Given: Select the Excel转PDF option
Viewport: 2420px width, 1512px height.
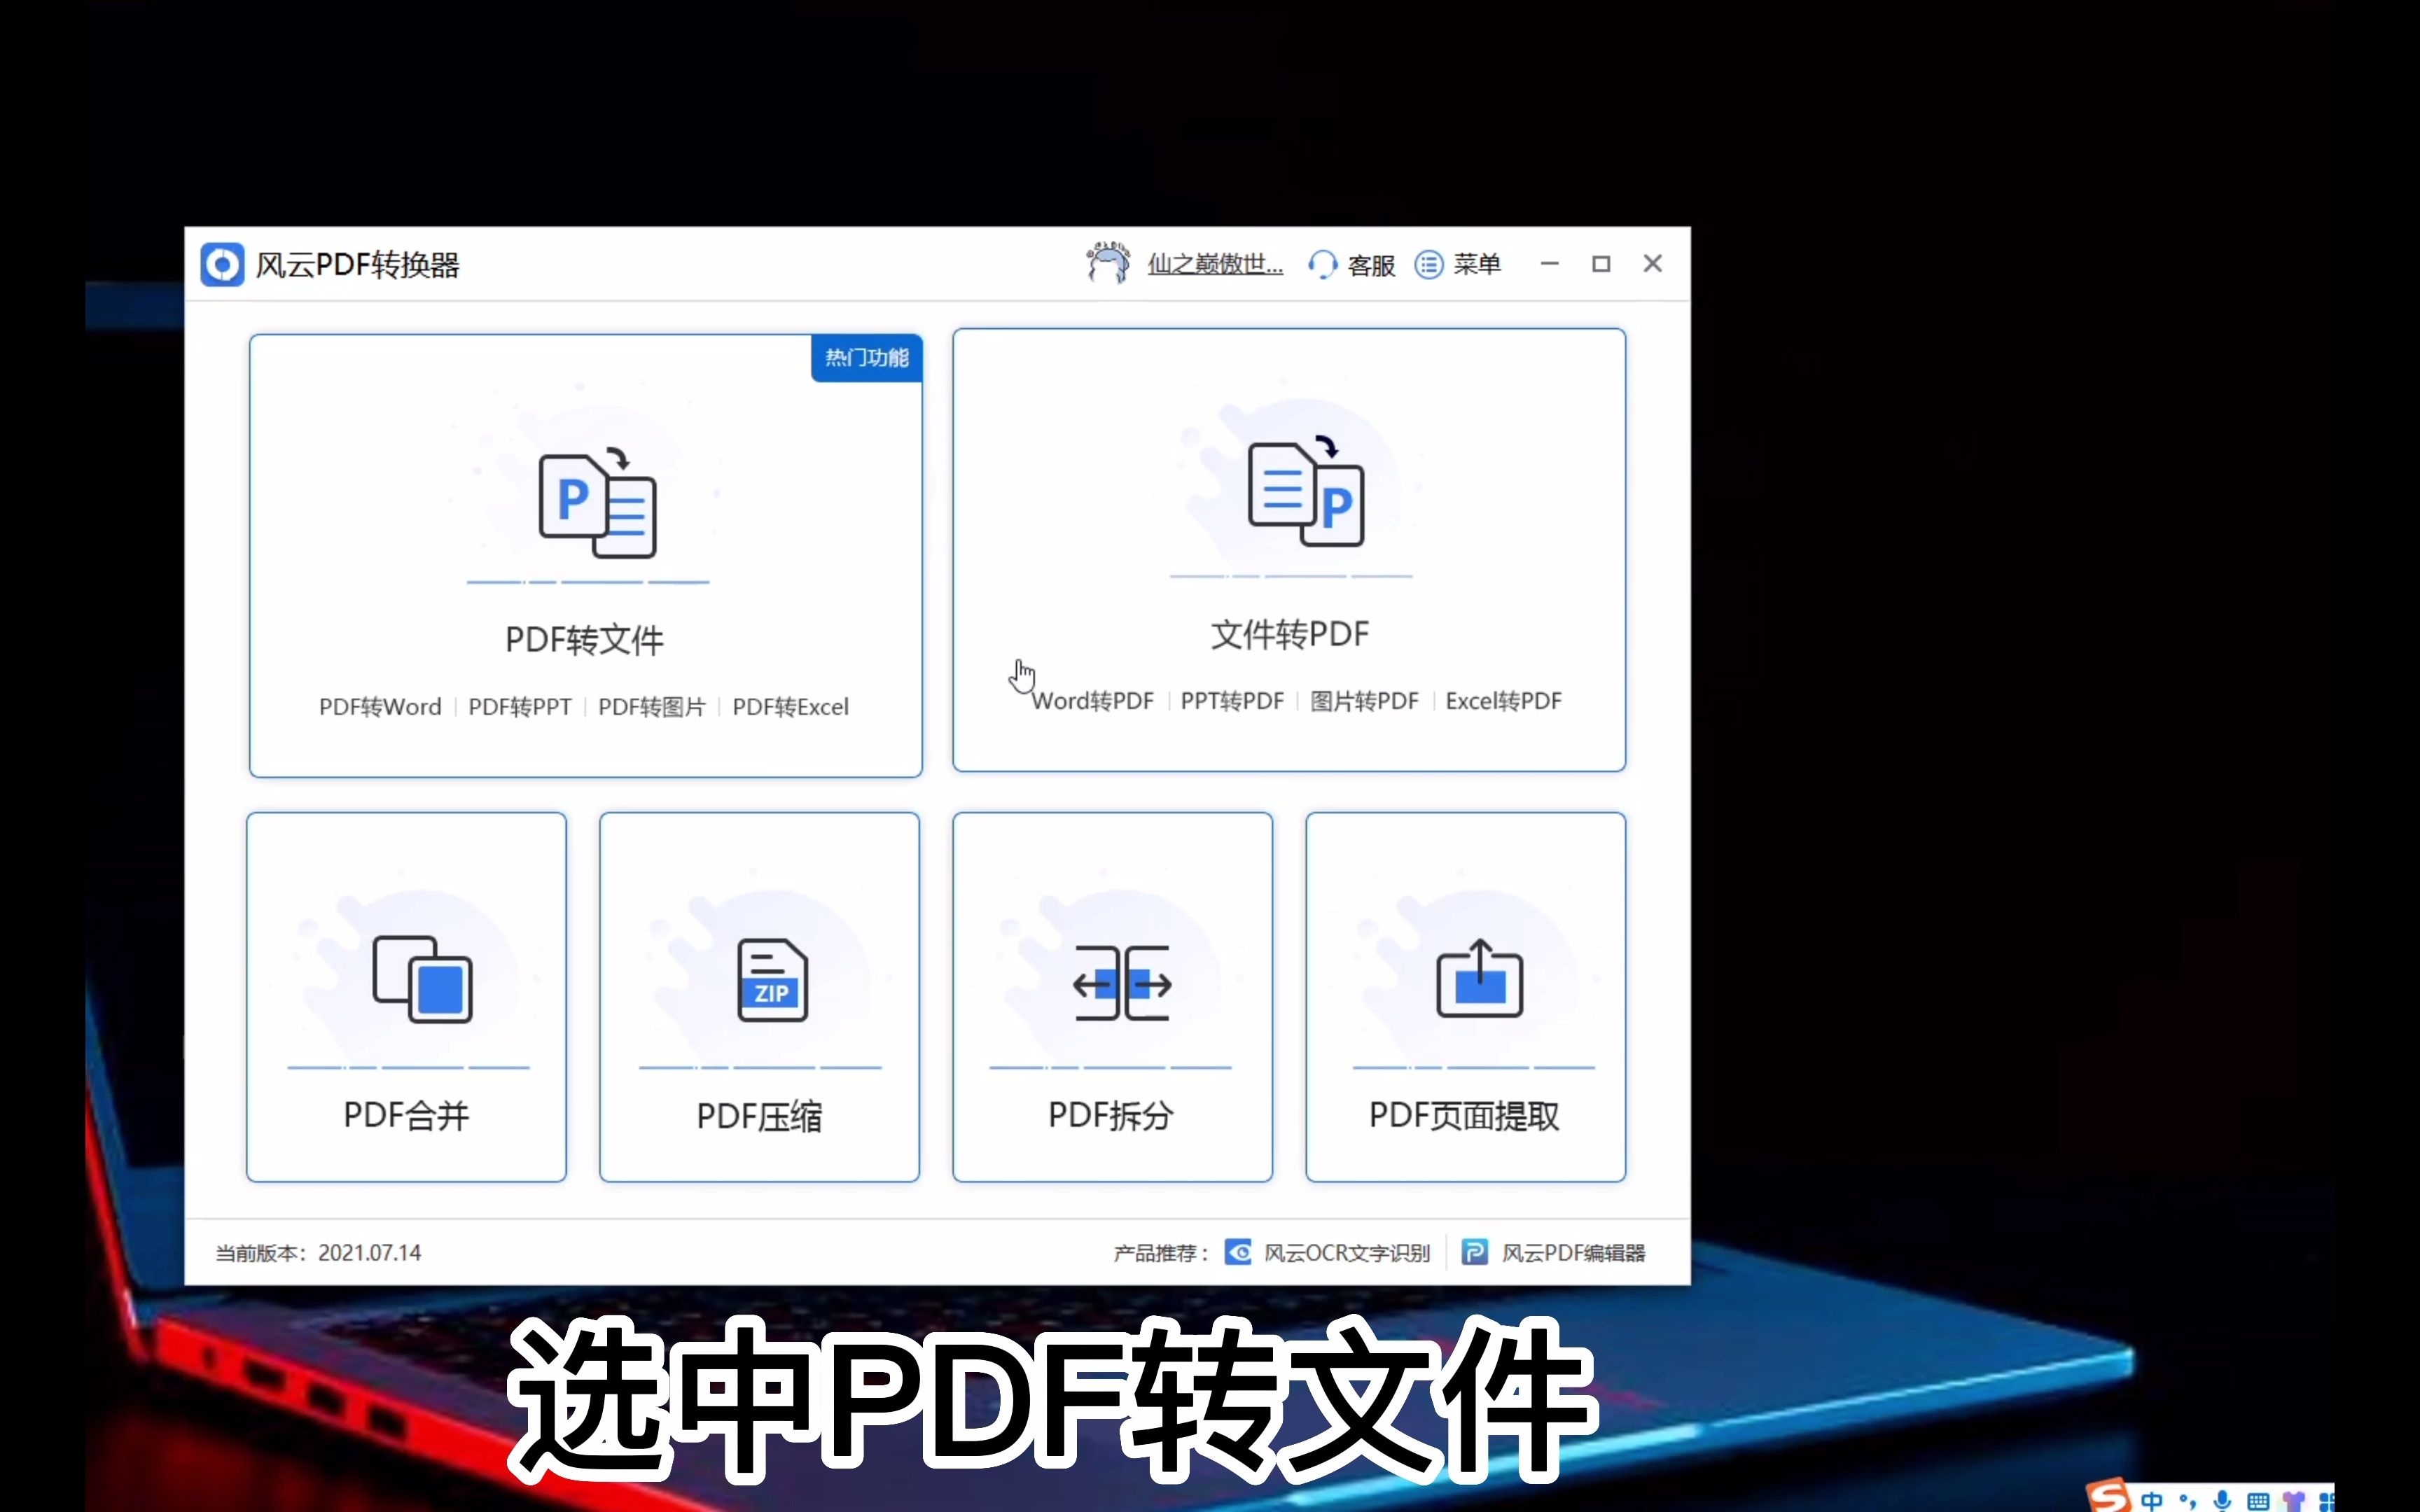Looking at the screenshot, I should [x=1503, y=700].
